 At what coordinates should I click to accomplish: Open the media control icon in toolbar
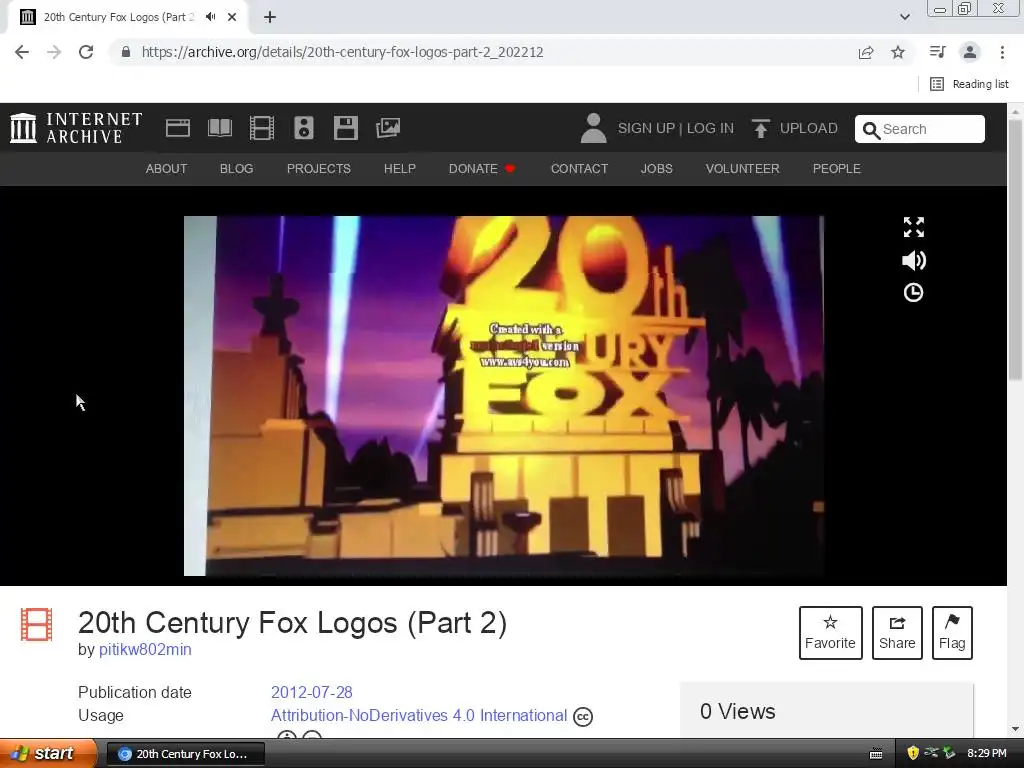click(x=938, y=52)
